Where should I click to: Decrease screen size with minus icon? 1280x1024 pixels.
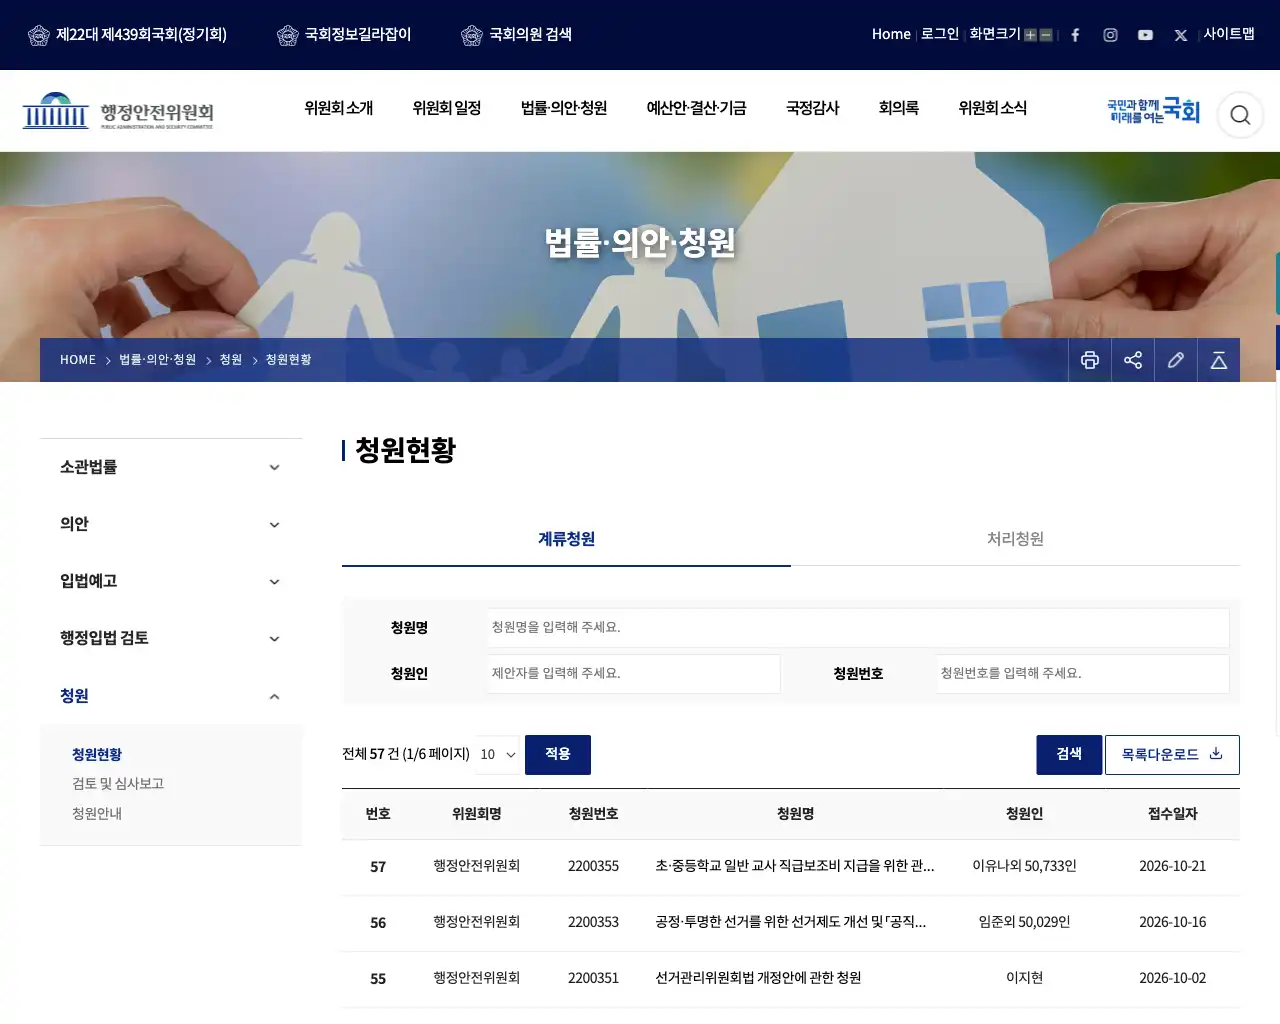pos(1046,35)
